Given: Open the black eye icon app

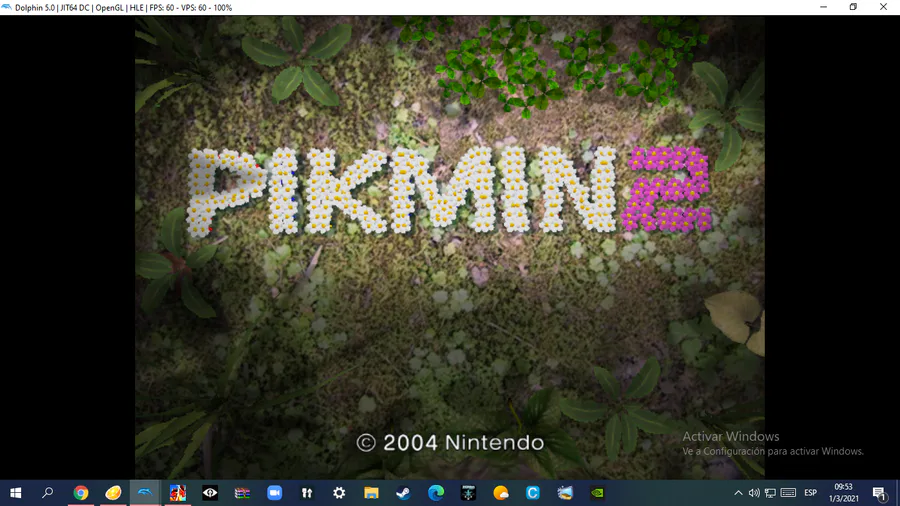Looking at the screenshot, I should point(210,493).
